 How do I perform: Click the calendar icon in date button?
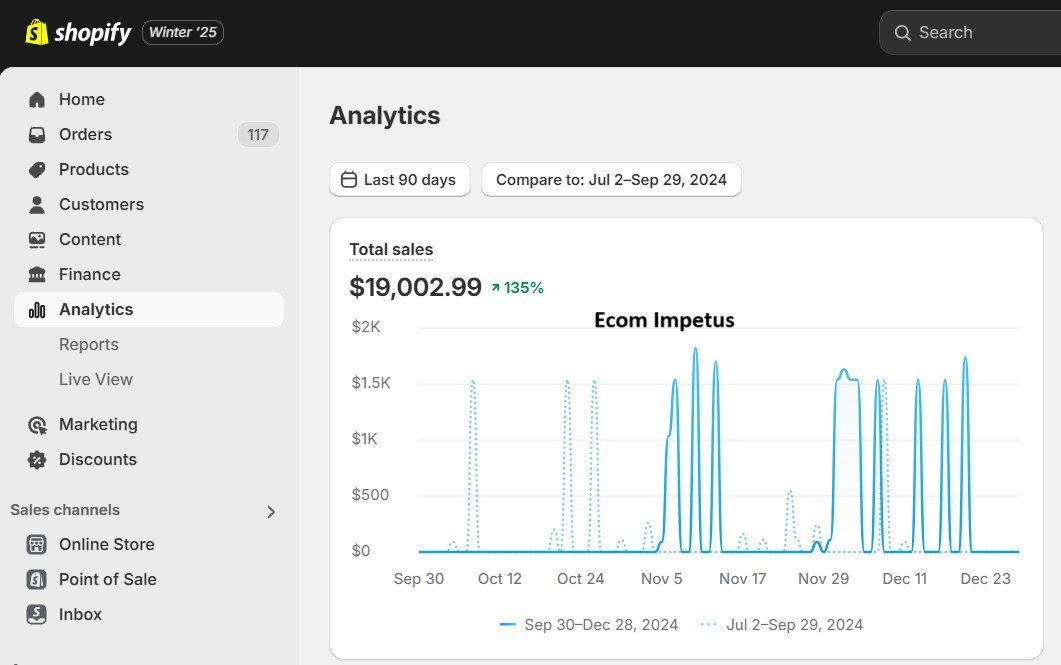pos(348,180)
